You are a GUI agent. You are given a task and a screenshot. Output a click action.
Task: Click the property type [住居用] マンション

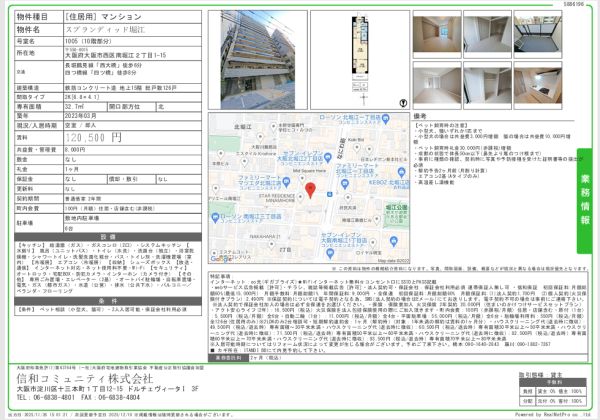coord(103,17)
